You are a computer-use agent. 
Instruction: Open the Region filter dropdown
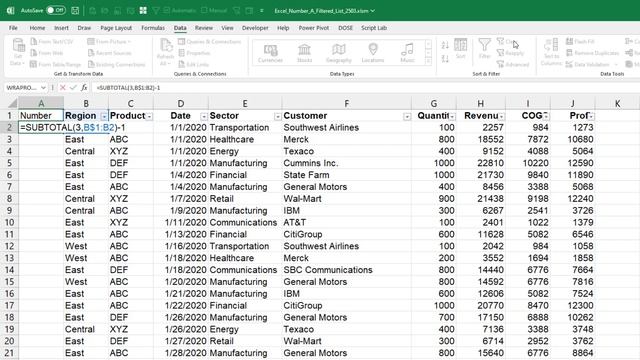104,117
